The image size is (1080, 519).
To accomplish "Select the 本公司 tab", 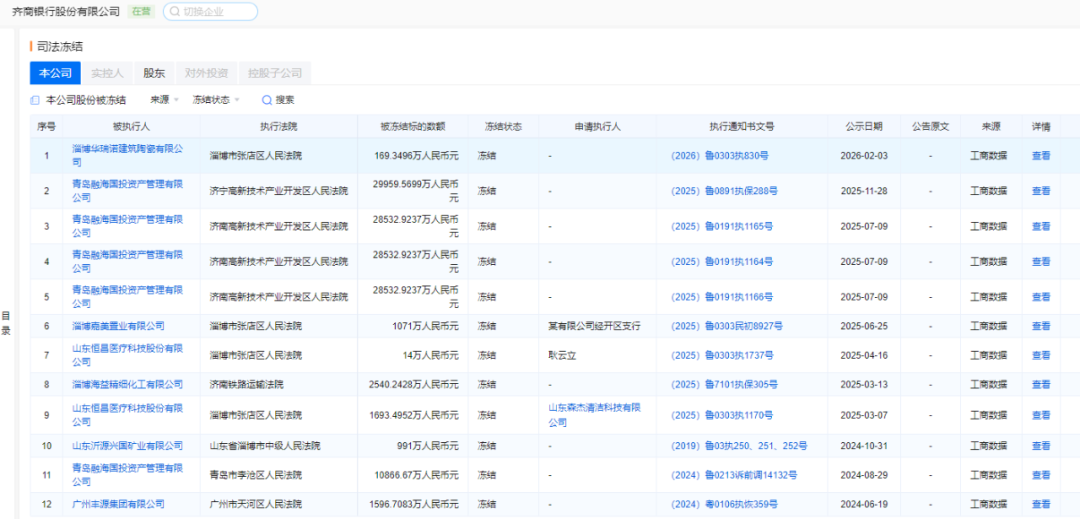I will 55,73.
